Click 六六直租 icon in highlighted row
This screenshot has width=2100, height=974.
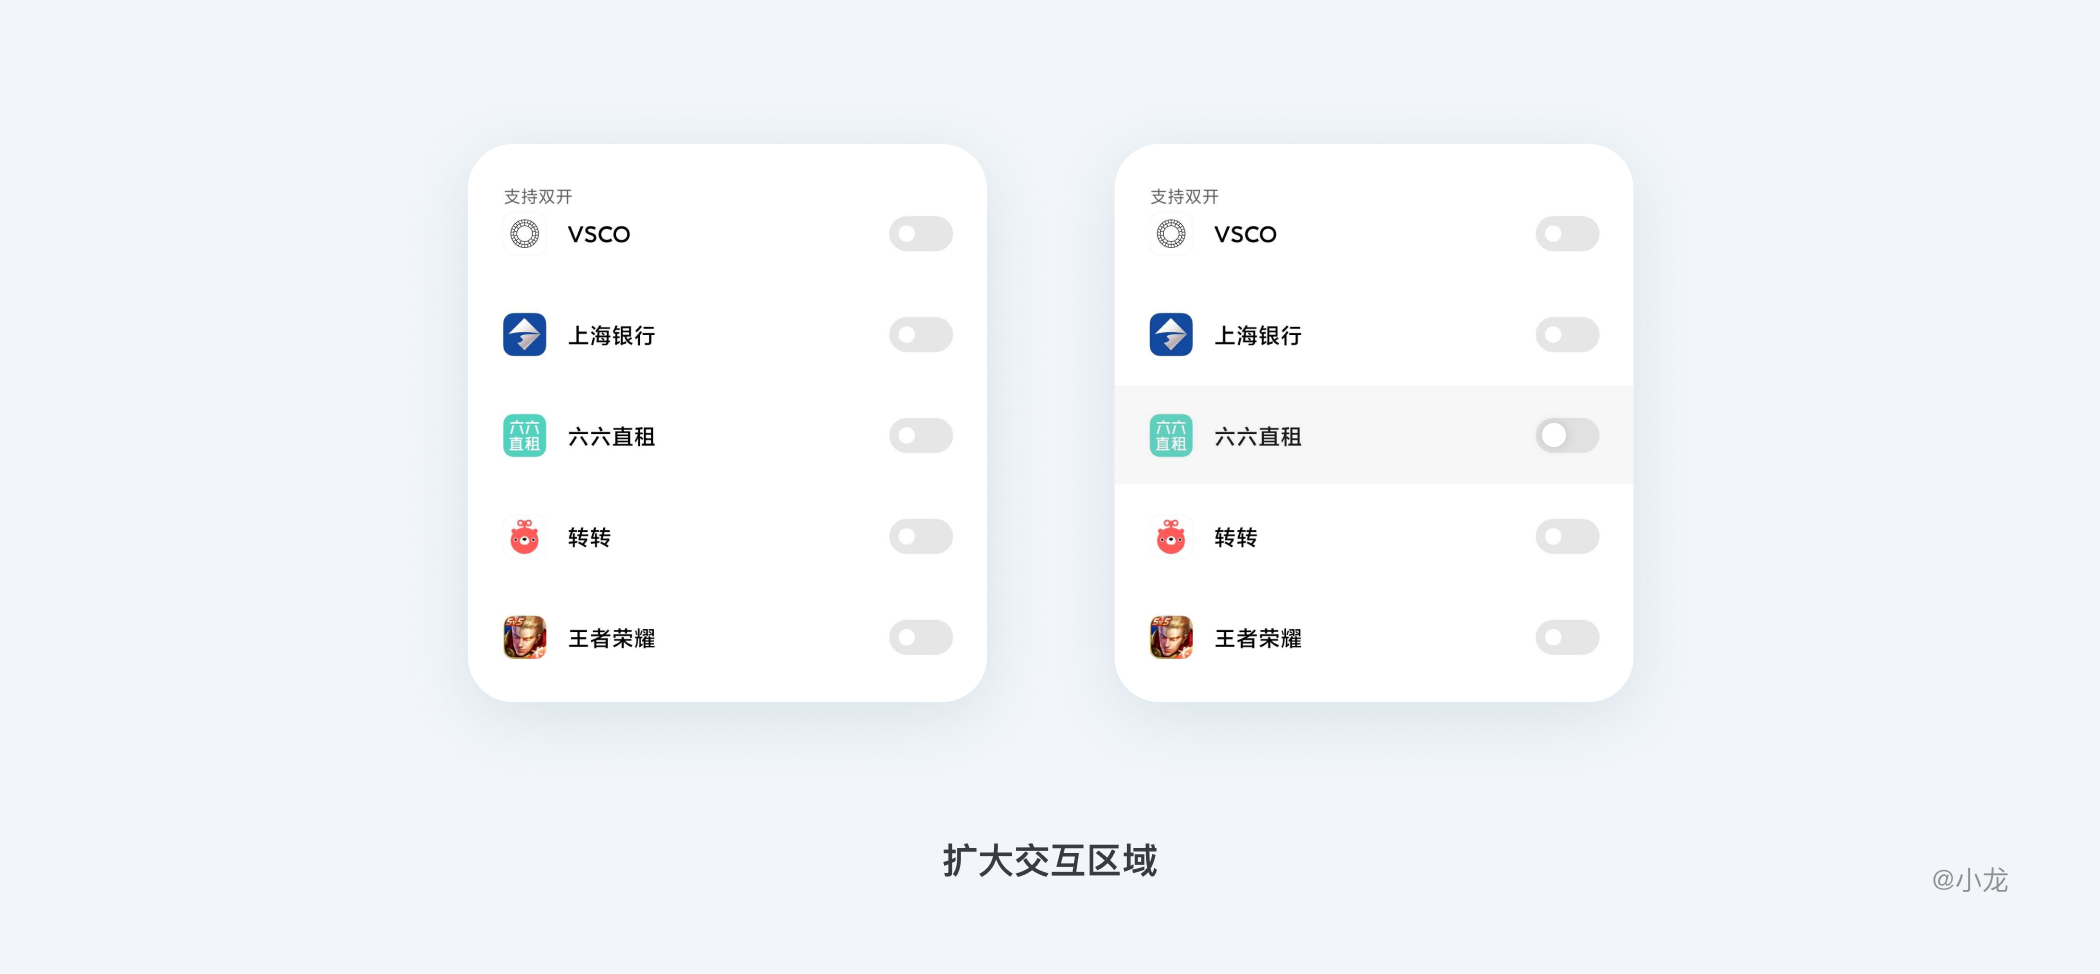[1171, 436]
